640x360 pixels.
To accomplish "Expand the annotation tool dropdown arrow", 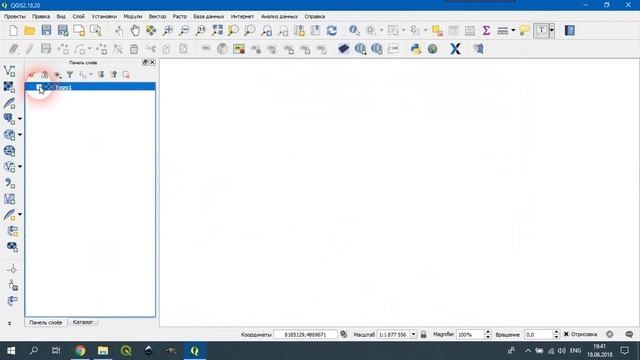I will [x=551, y=31].
